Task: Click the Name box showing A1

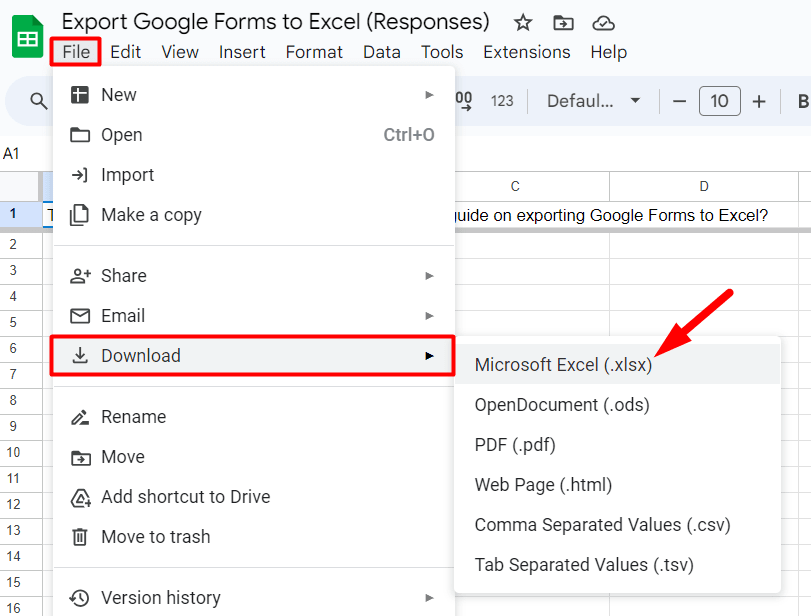Action: click(11, 154)
